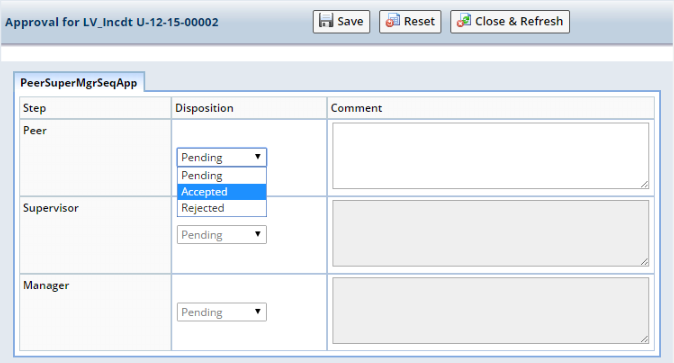Screen dimensions: 674x363
Task: Select Accepted in the dropdown list
Action: click(x=222, y=192)
